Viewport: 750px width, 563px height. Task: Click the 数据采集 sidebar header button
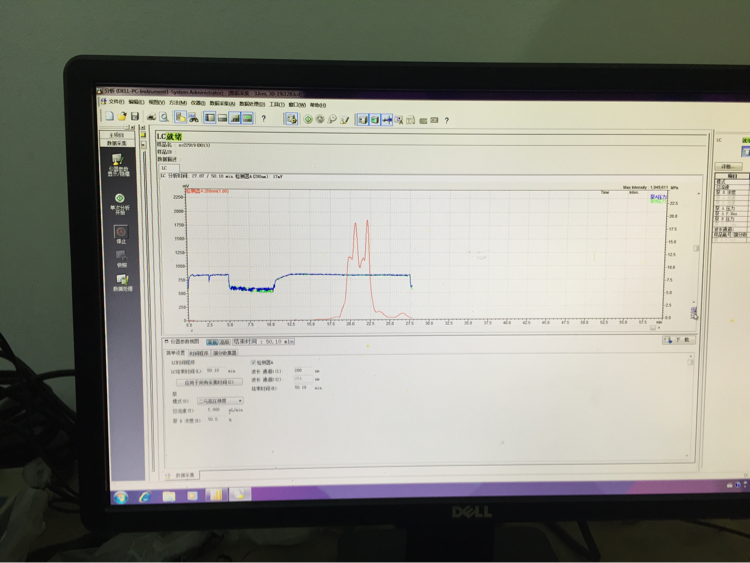116,143
